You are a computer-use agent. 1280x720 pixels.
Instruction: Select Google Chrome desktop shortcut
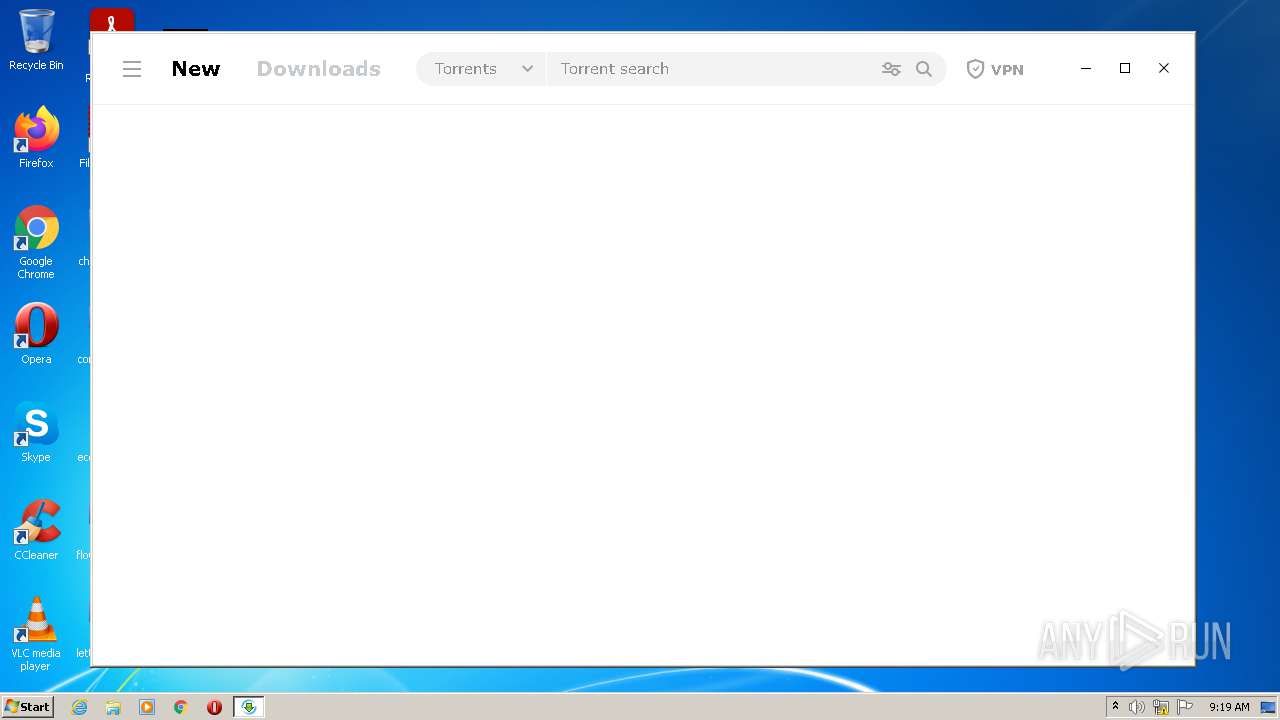(36, 242)
